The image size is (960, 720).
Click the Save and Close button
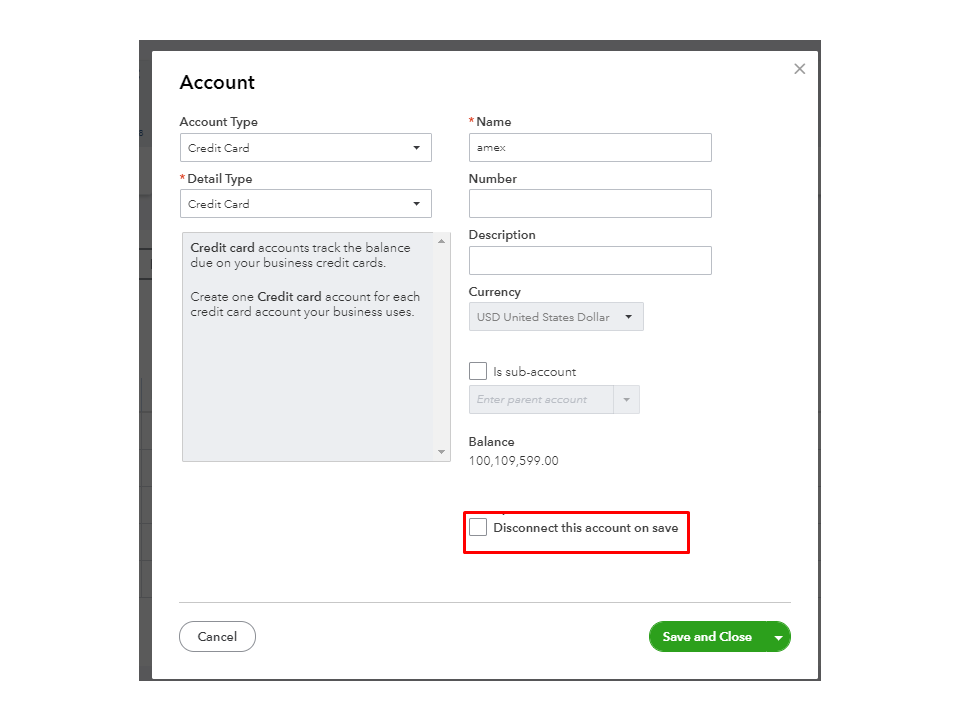point(706,637)
